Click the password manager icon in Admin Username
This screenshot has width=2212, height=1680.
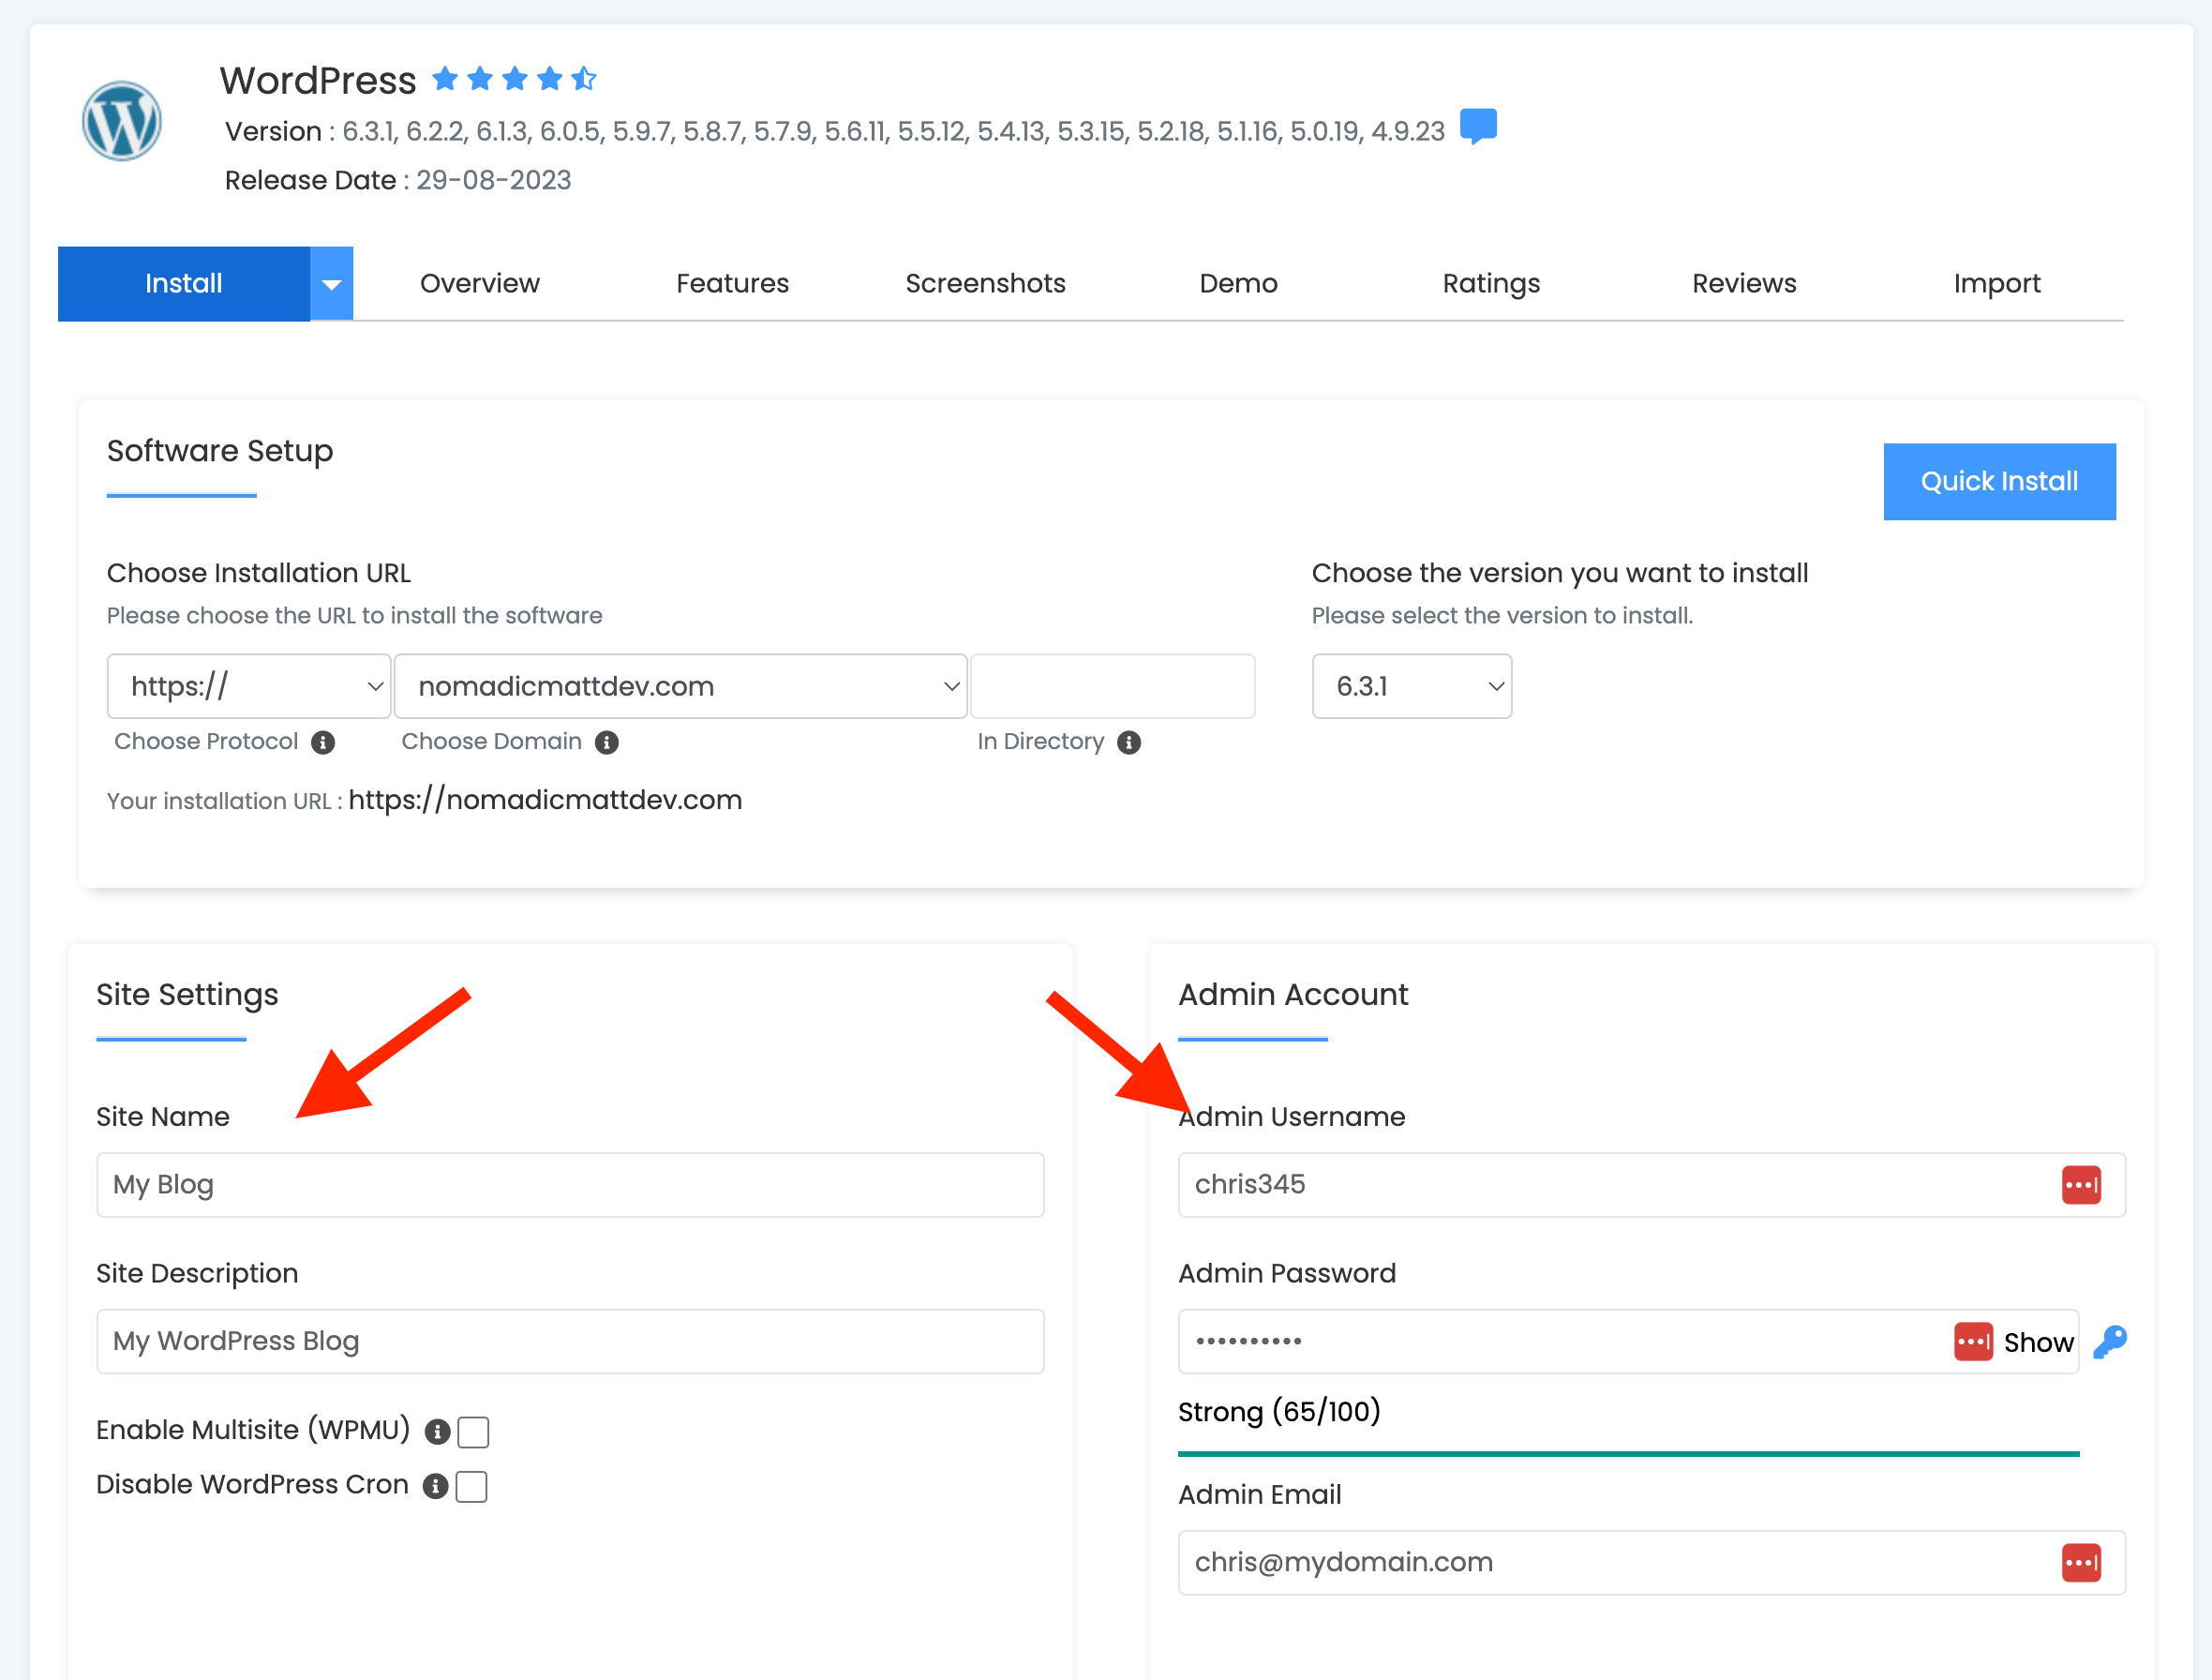(2080, 1185)
